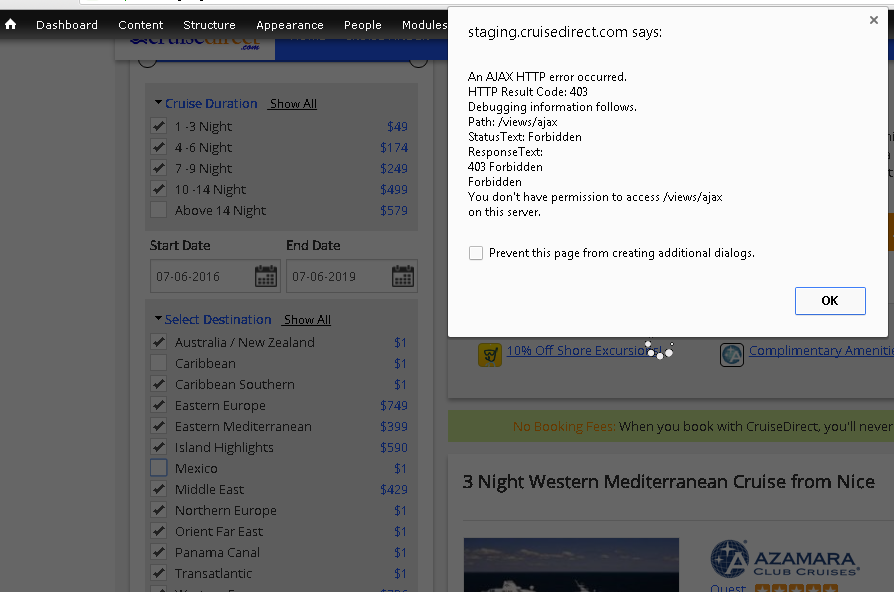
Task: Click the $749 Eastern Europe price
Action: click(394, 405)
